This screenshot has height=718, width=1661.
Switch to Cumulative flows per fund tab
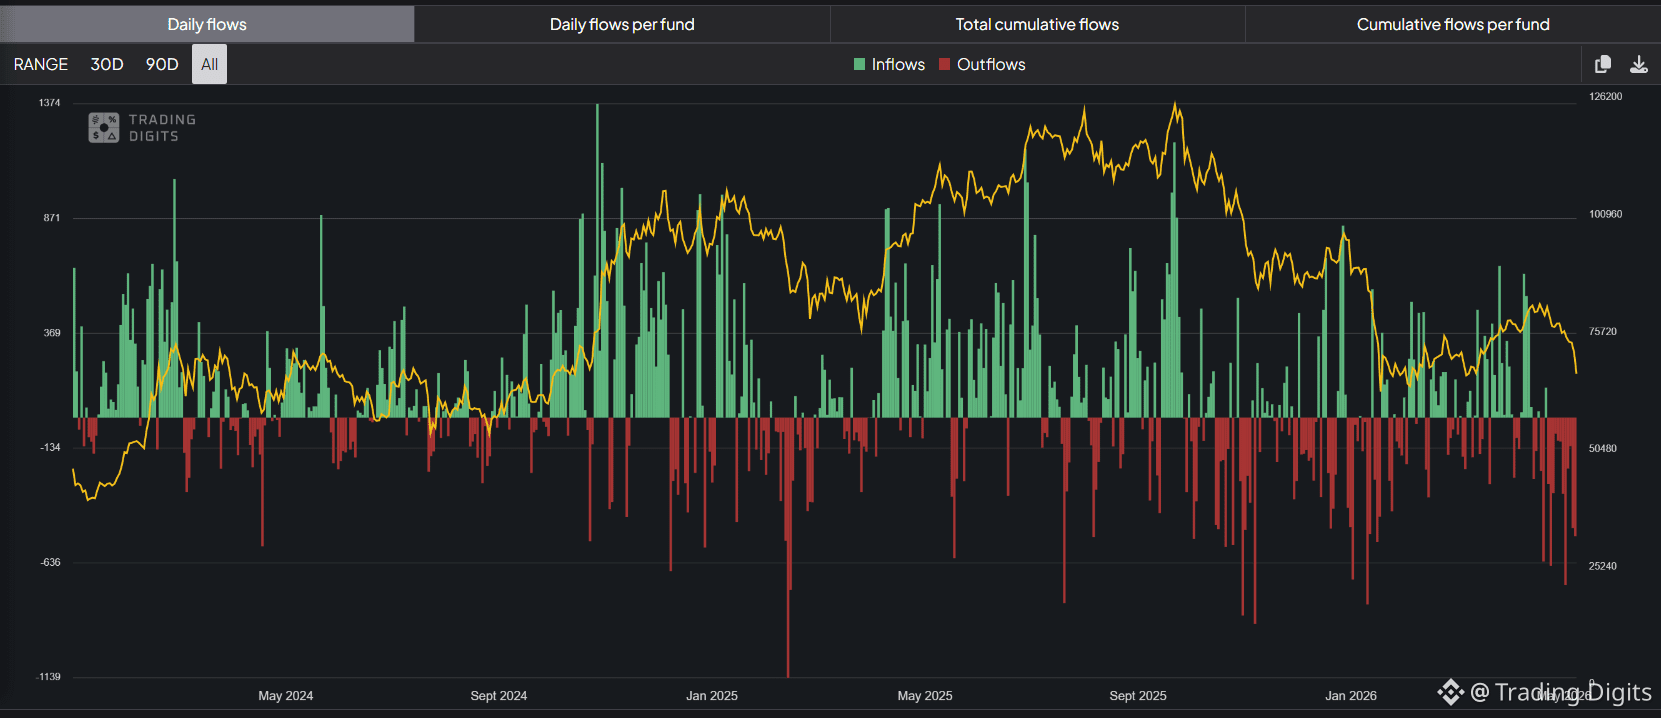1453,24
